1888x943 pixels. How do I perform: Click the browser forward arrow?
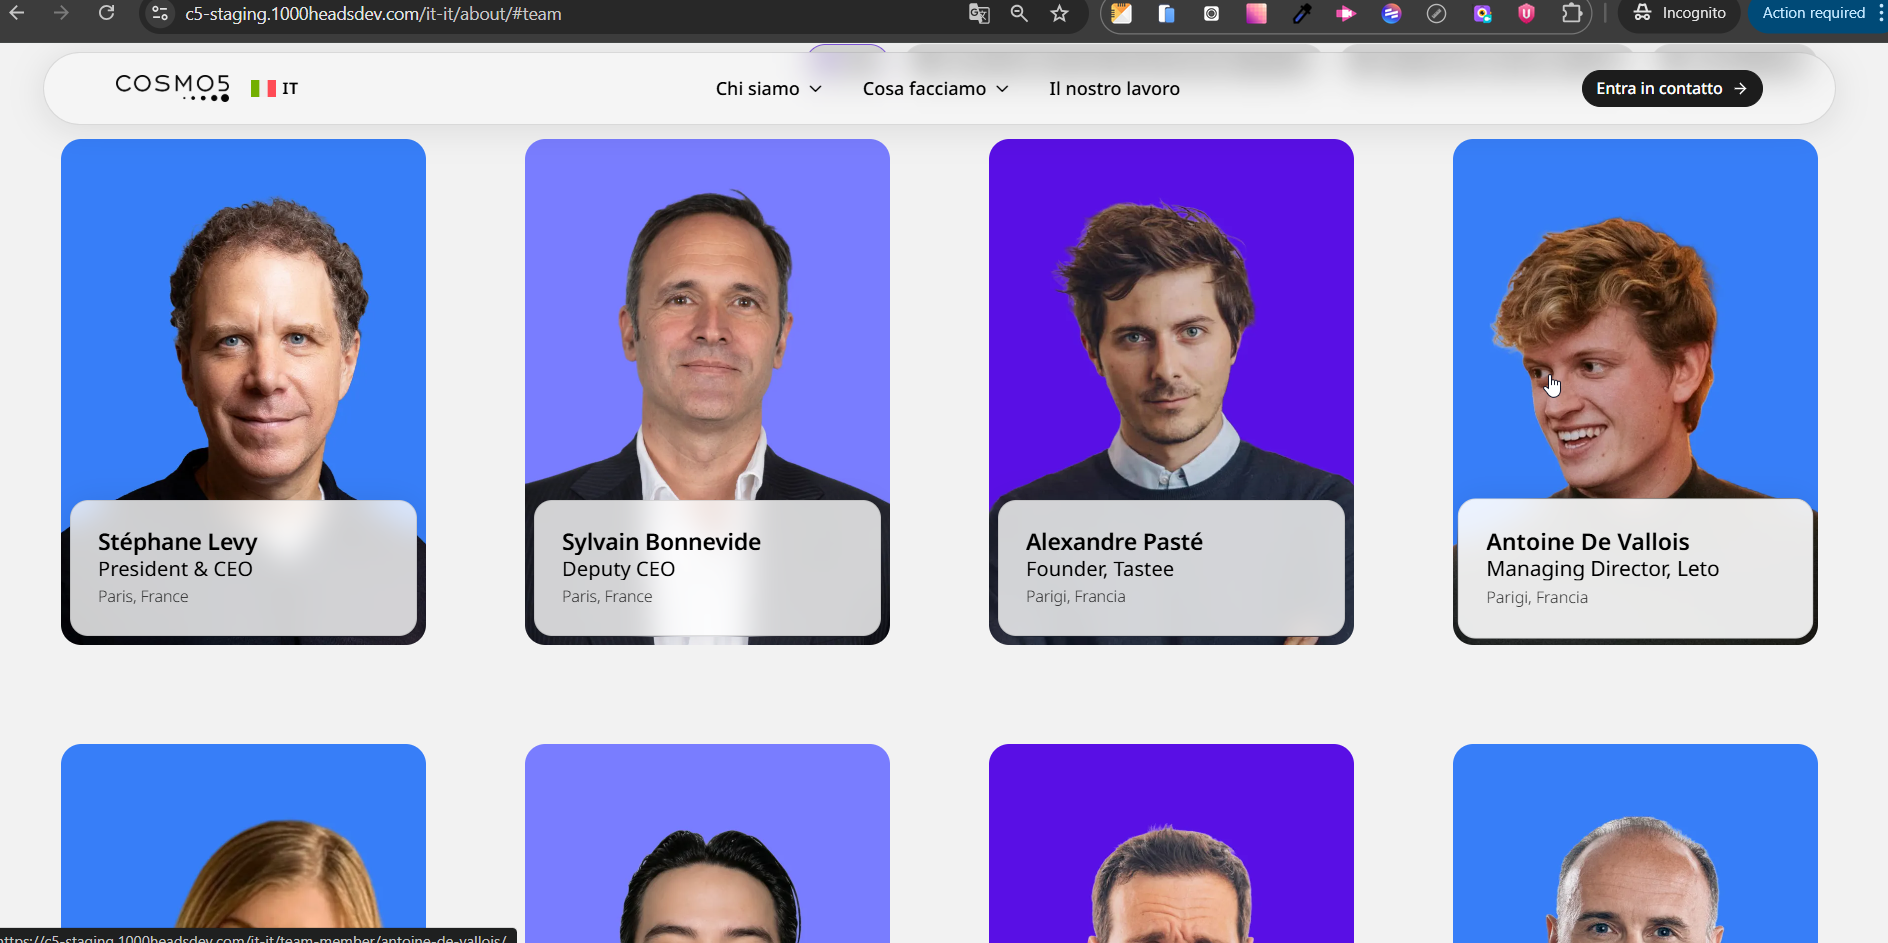(x=61, y=13)
